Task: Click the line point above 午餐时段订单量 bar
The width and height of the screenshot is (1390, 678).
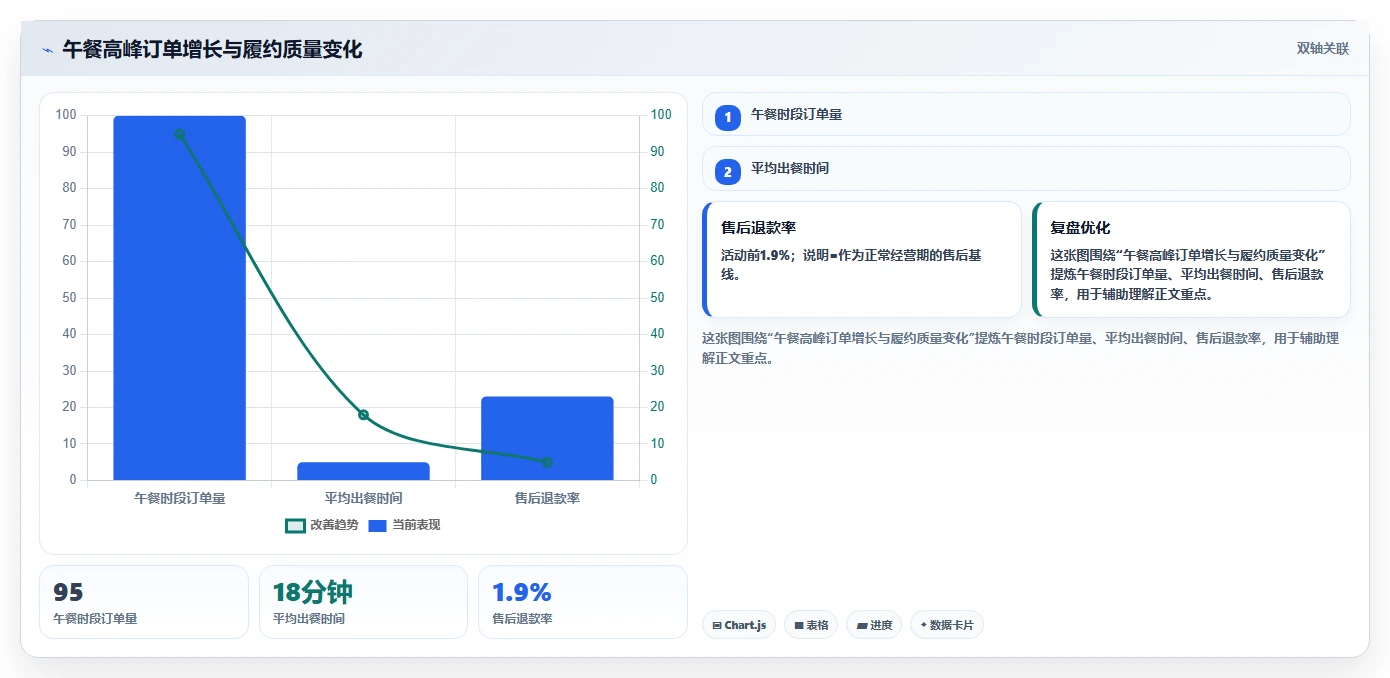Action: [179, 134]
